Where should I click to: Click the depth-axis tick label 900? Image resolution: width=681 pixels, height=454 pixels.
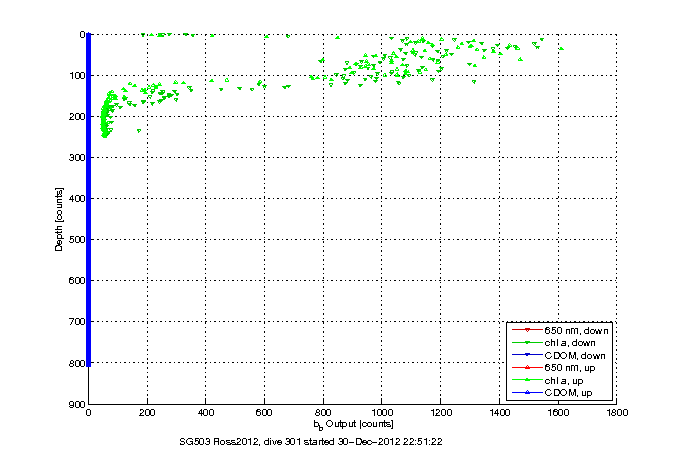point(77,404)
